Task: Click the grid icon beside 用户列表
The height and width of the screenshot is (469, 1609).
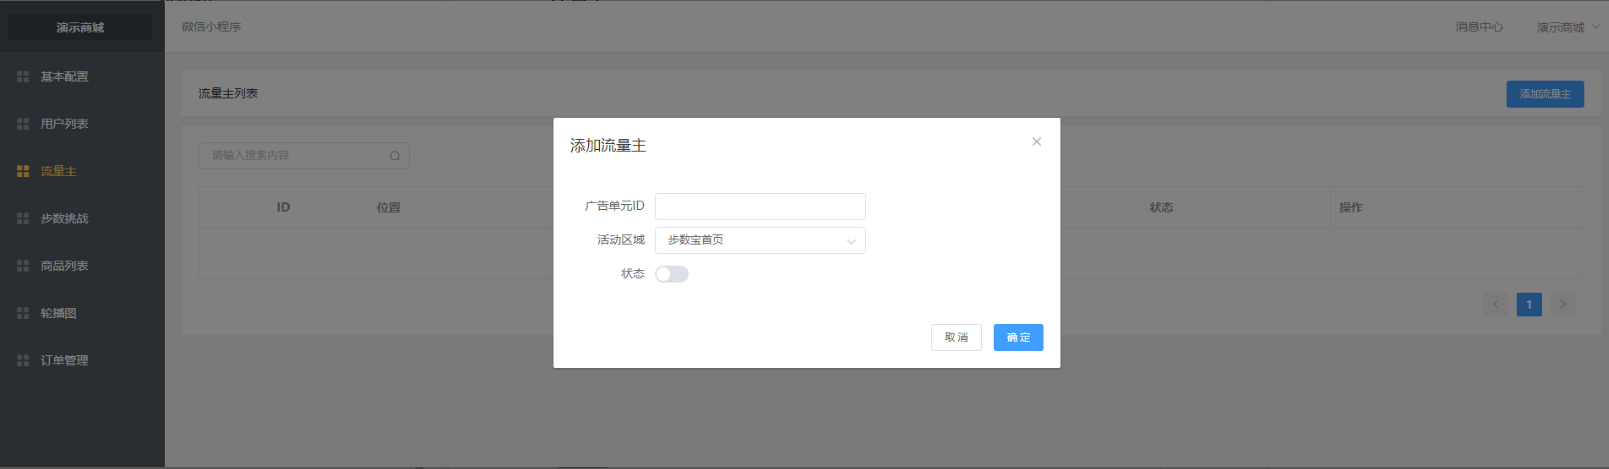Action: point(23,124)
